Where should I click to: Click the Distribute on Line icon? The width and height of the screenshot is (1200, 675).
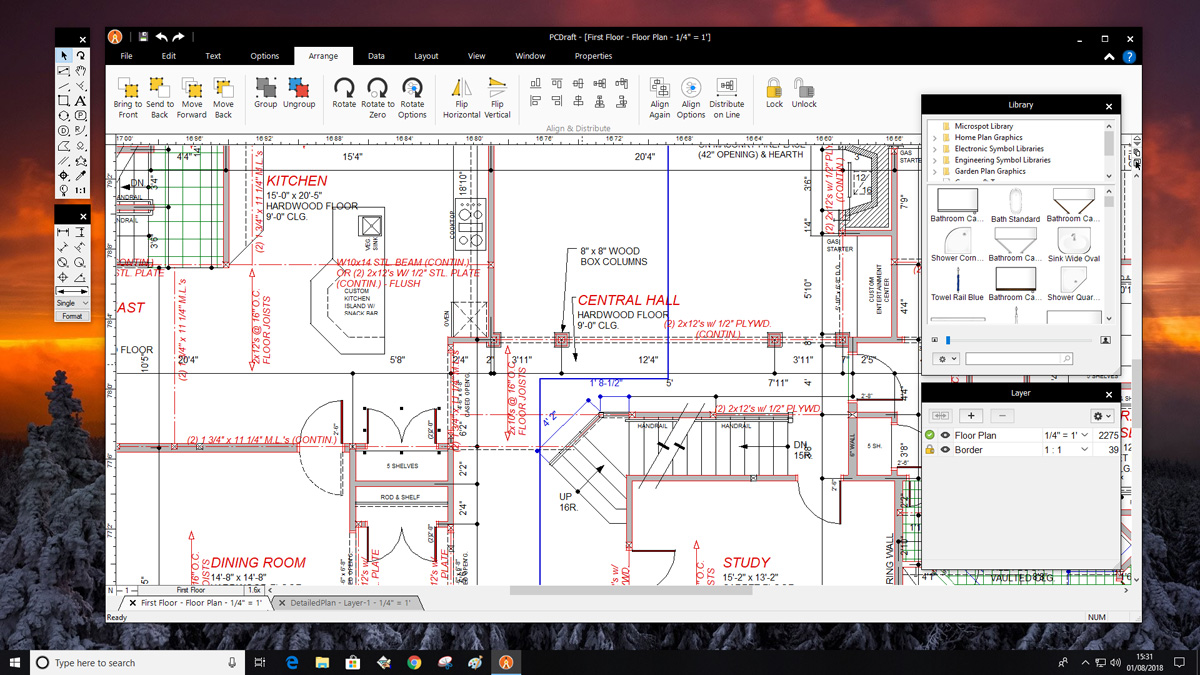tap(727, 88)
